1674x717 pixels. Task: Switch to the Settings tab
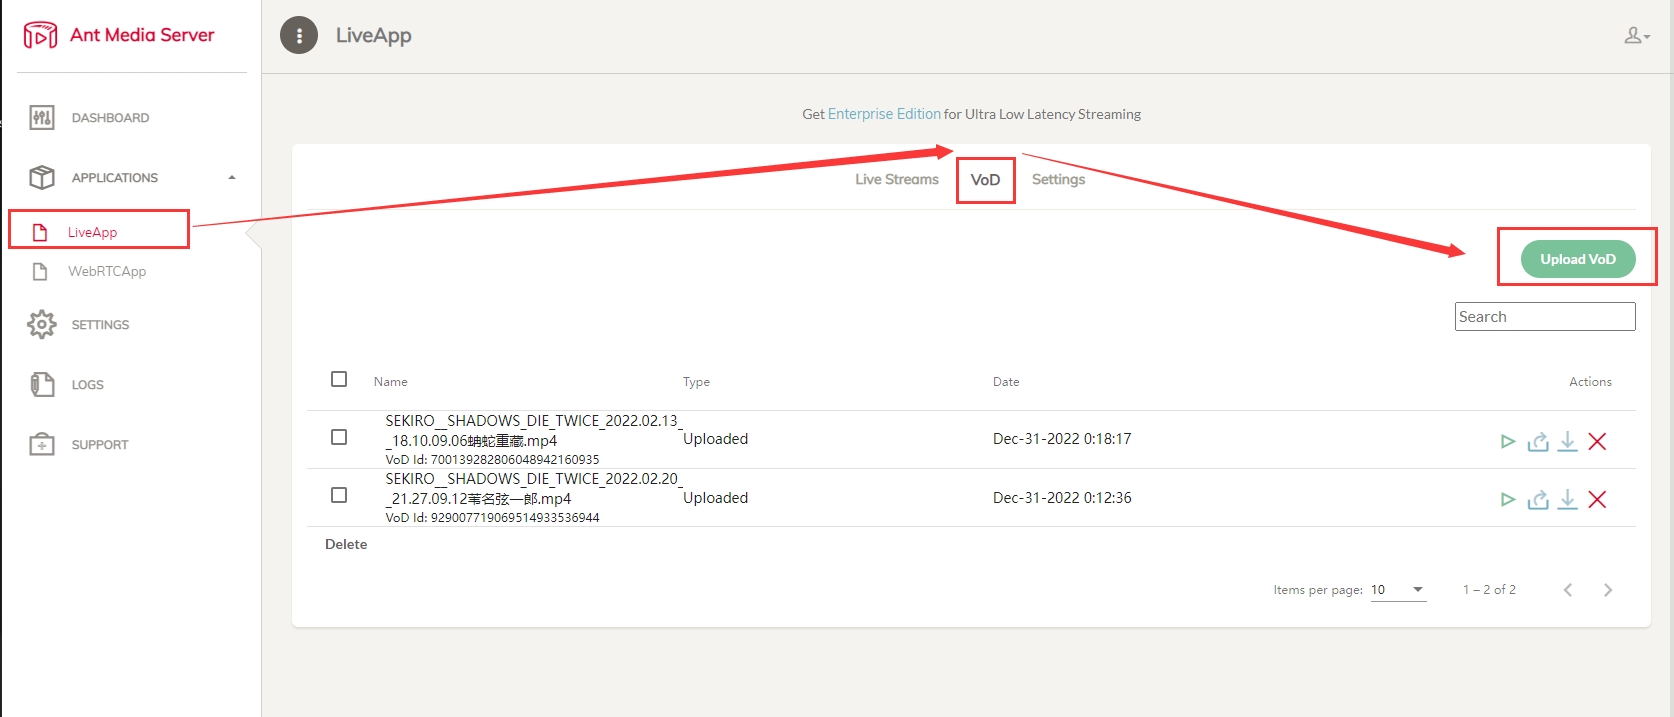click(x=1058, y=180)
